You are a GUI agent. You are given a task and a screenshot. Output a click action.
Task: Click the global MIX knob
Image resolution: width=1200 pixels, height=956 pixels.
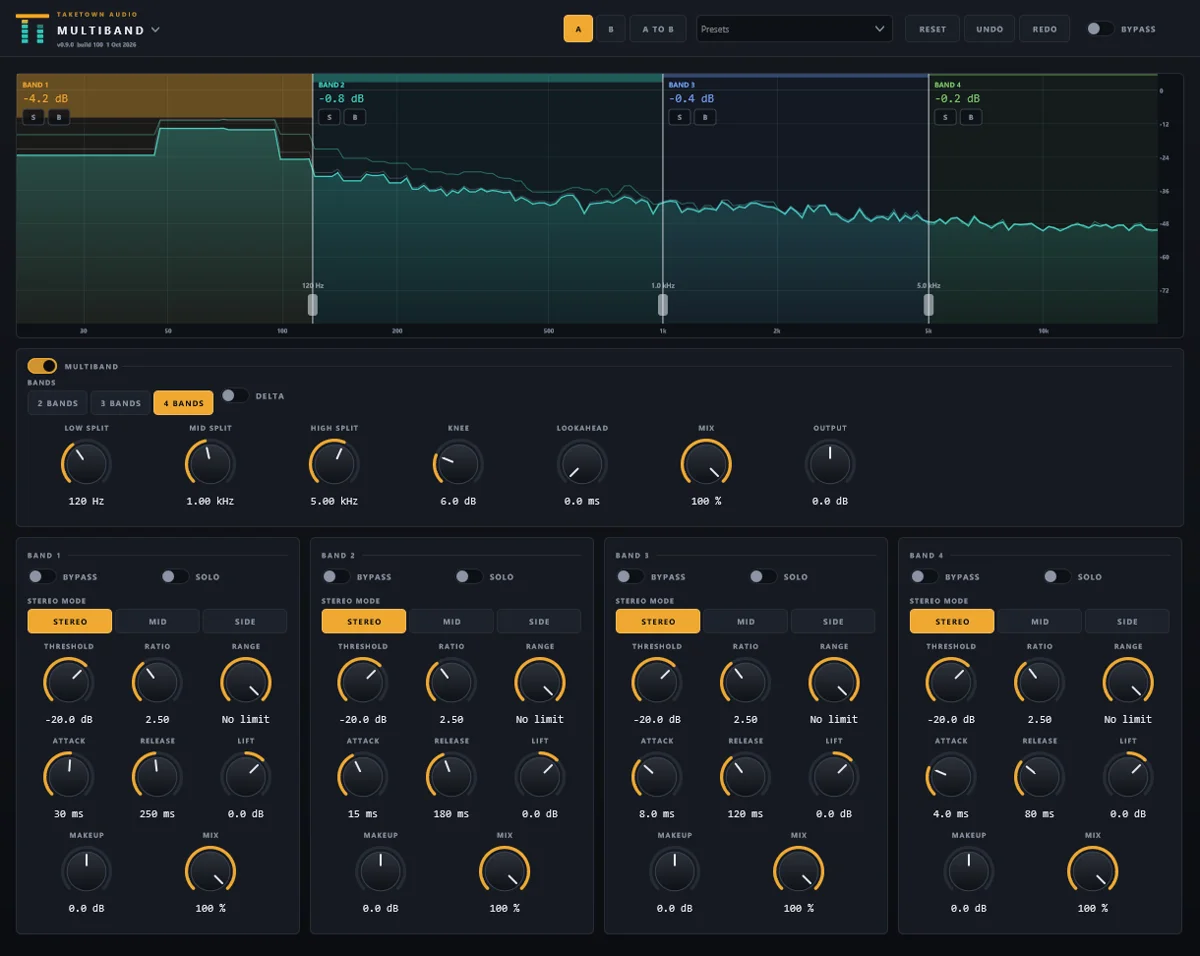tap(706, 464)
